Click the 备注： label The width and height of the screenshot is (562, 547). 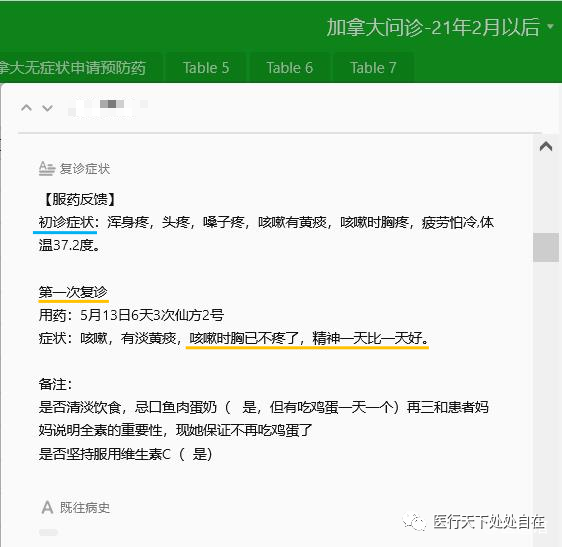[56, 384]
